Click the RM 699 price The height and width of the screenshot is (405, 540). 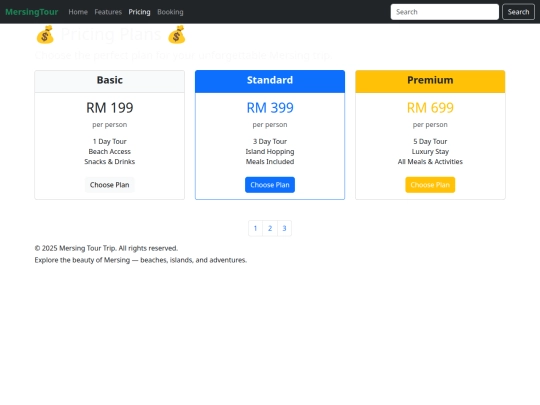[x=430, y=108]
